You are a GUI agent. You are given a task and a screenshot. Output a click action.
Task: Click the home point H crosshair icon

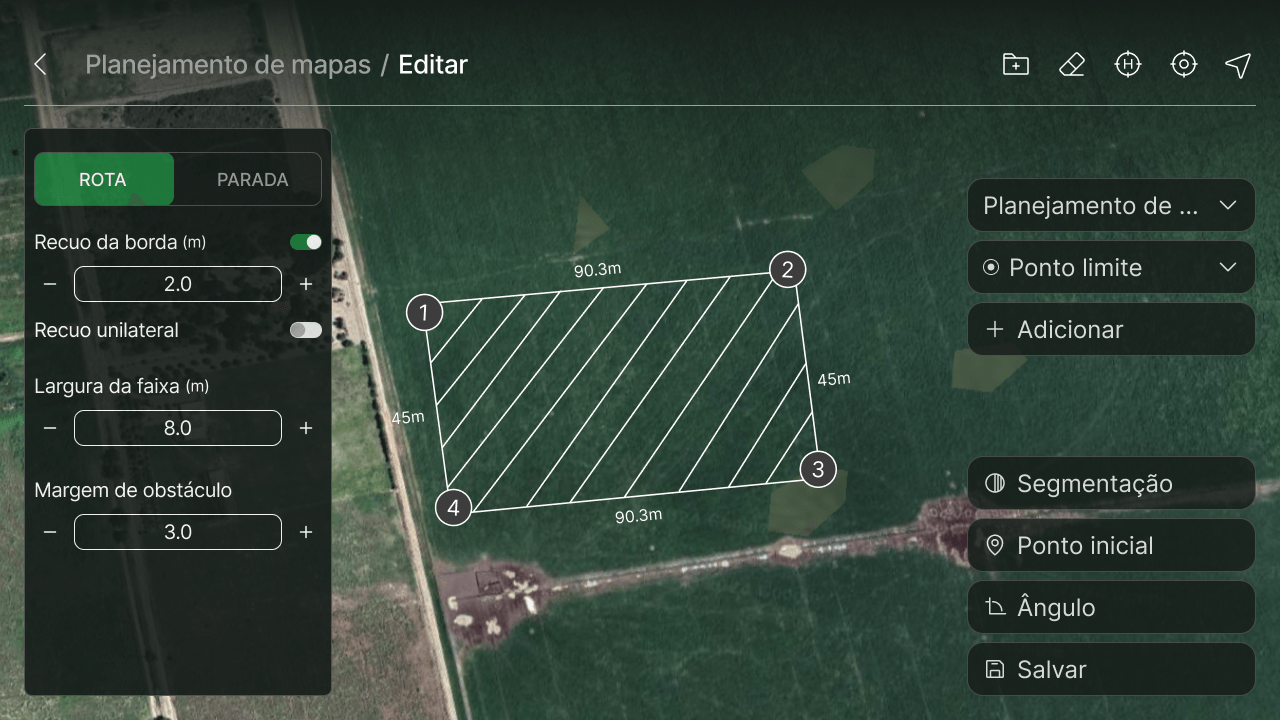[1128, 65]
